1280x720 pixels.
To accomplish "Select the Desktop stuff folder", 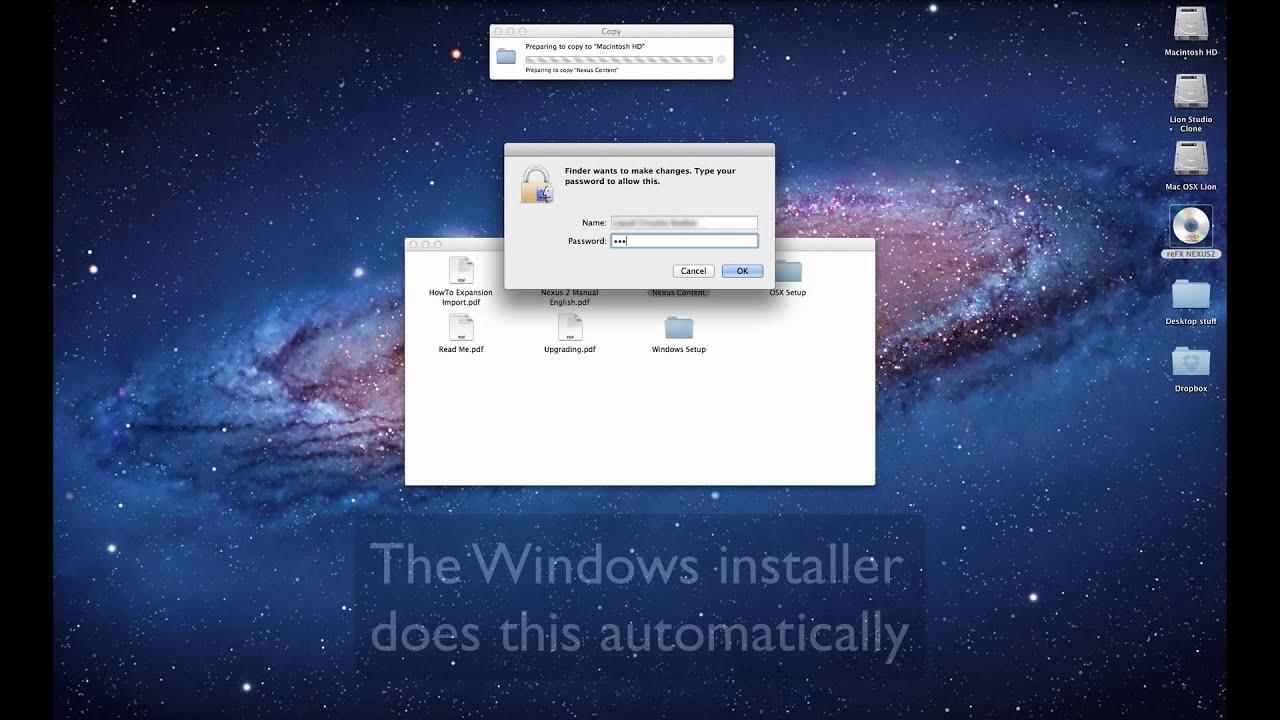I will click(1190, 295).
